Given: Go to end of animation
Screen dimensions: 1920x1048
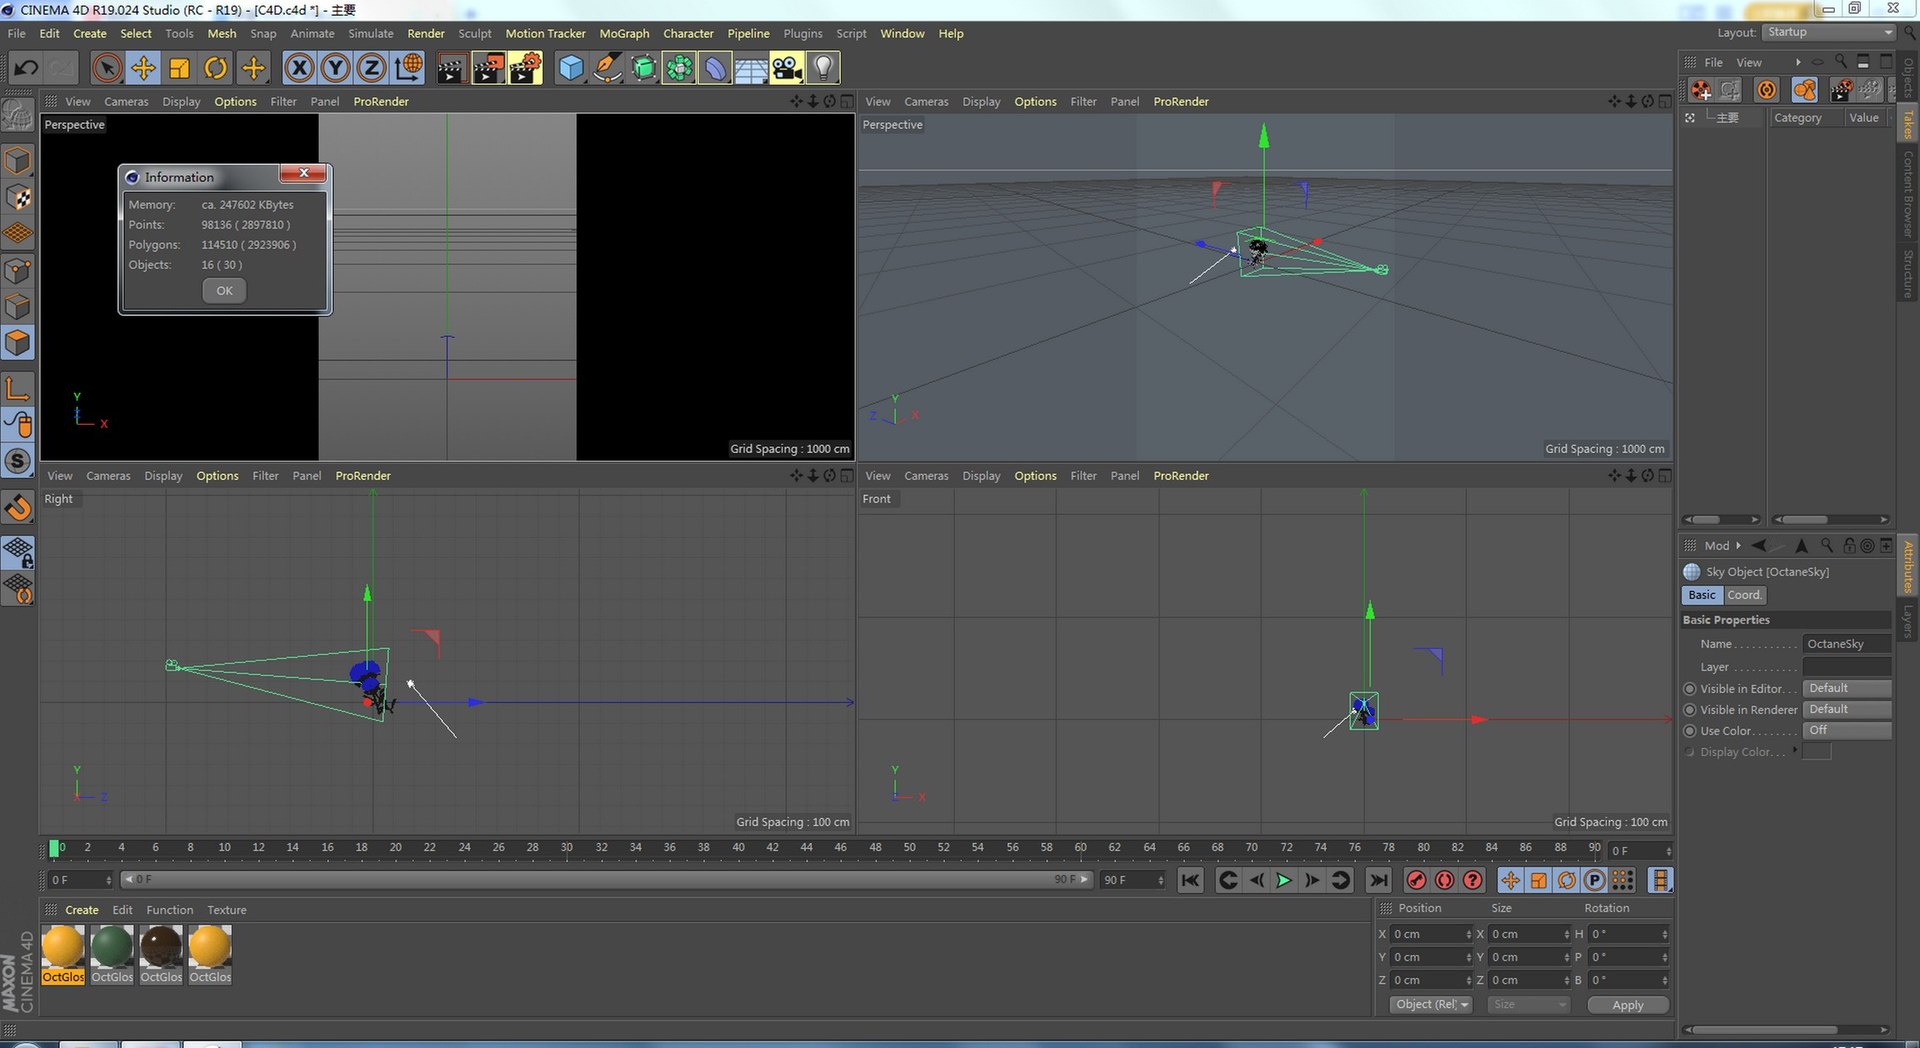Looking at the screenshot, I should point(1379,880).
